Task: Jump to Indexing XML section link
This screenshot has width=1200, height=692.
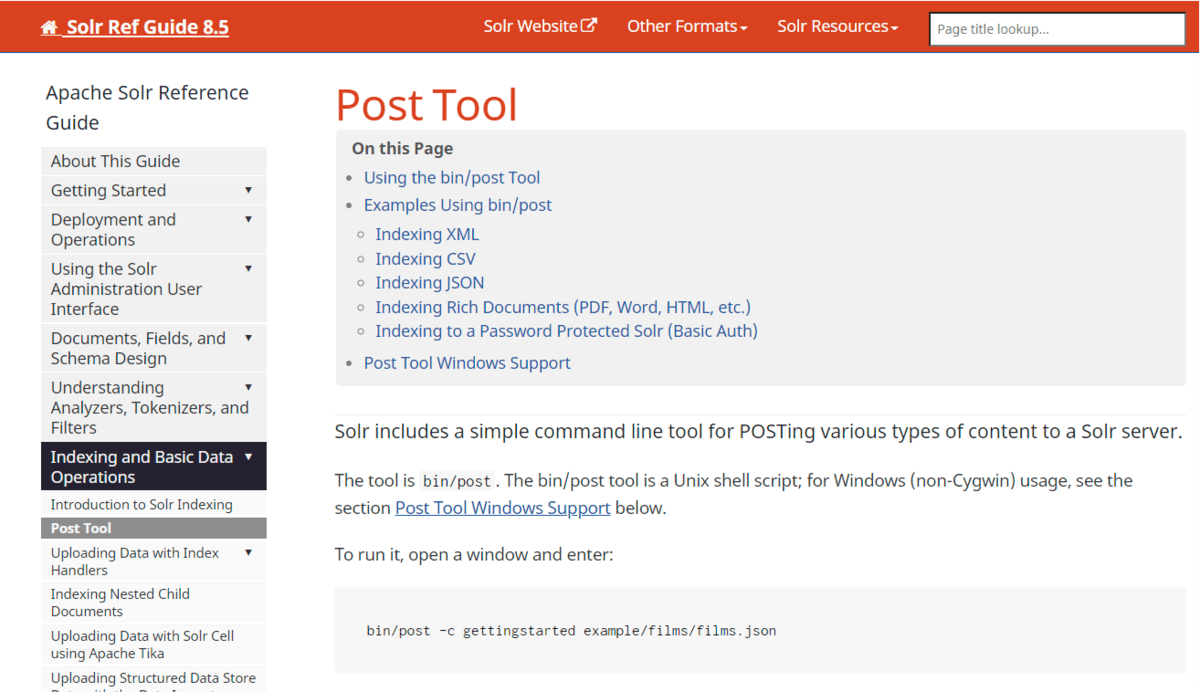Action: (x=427, y=234)
